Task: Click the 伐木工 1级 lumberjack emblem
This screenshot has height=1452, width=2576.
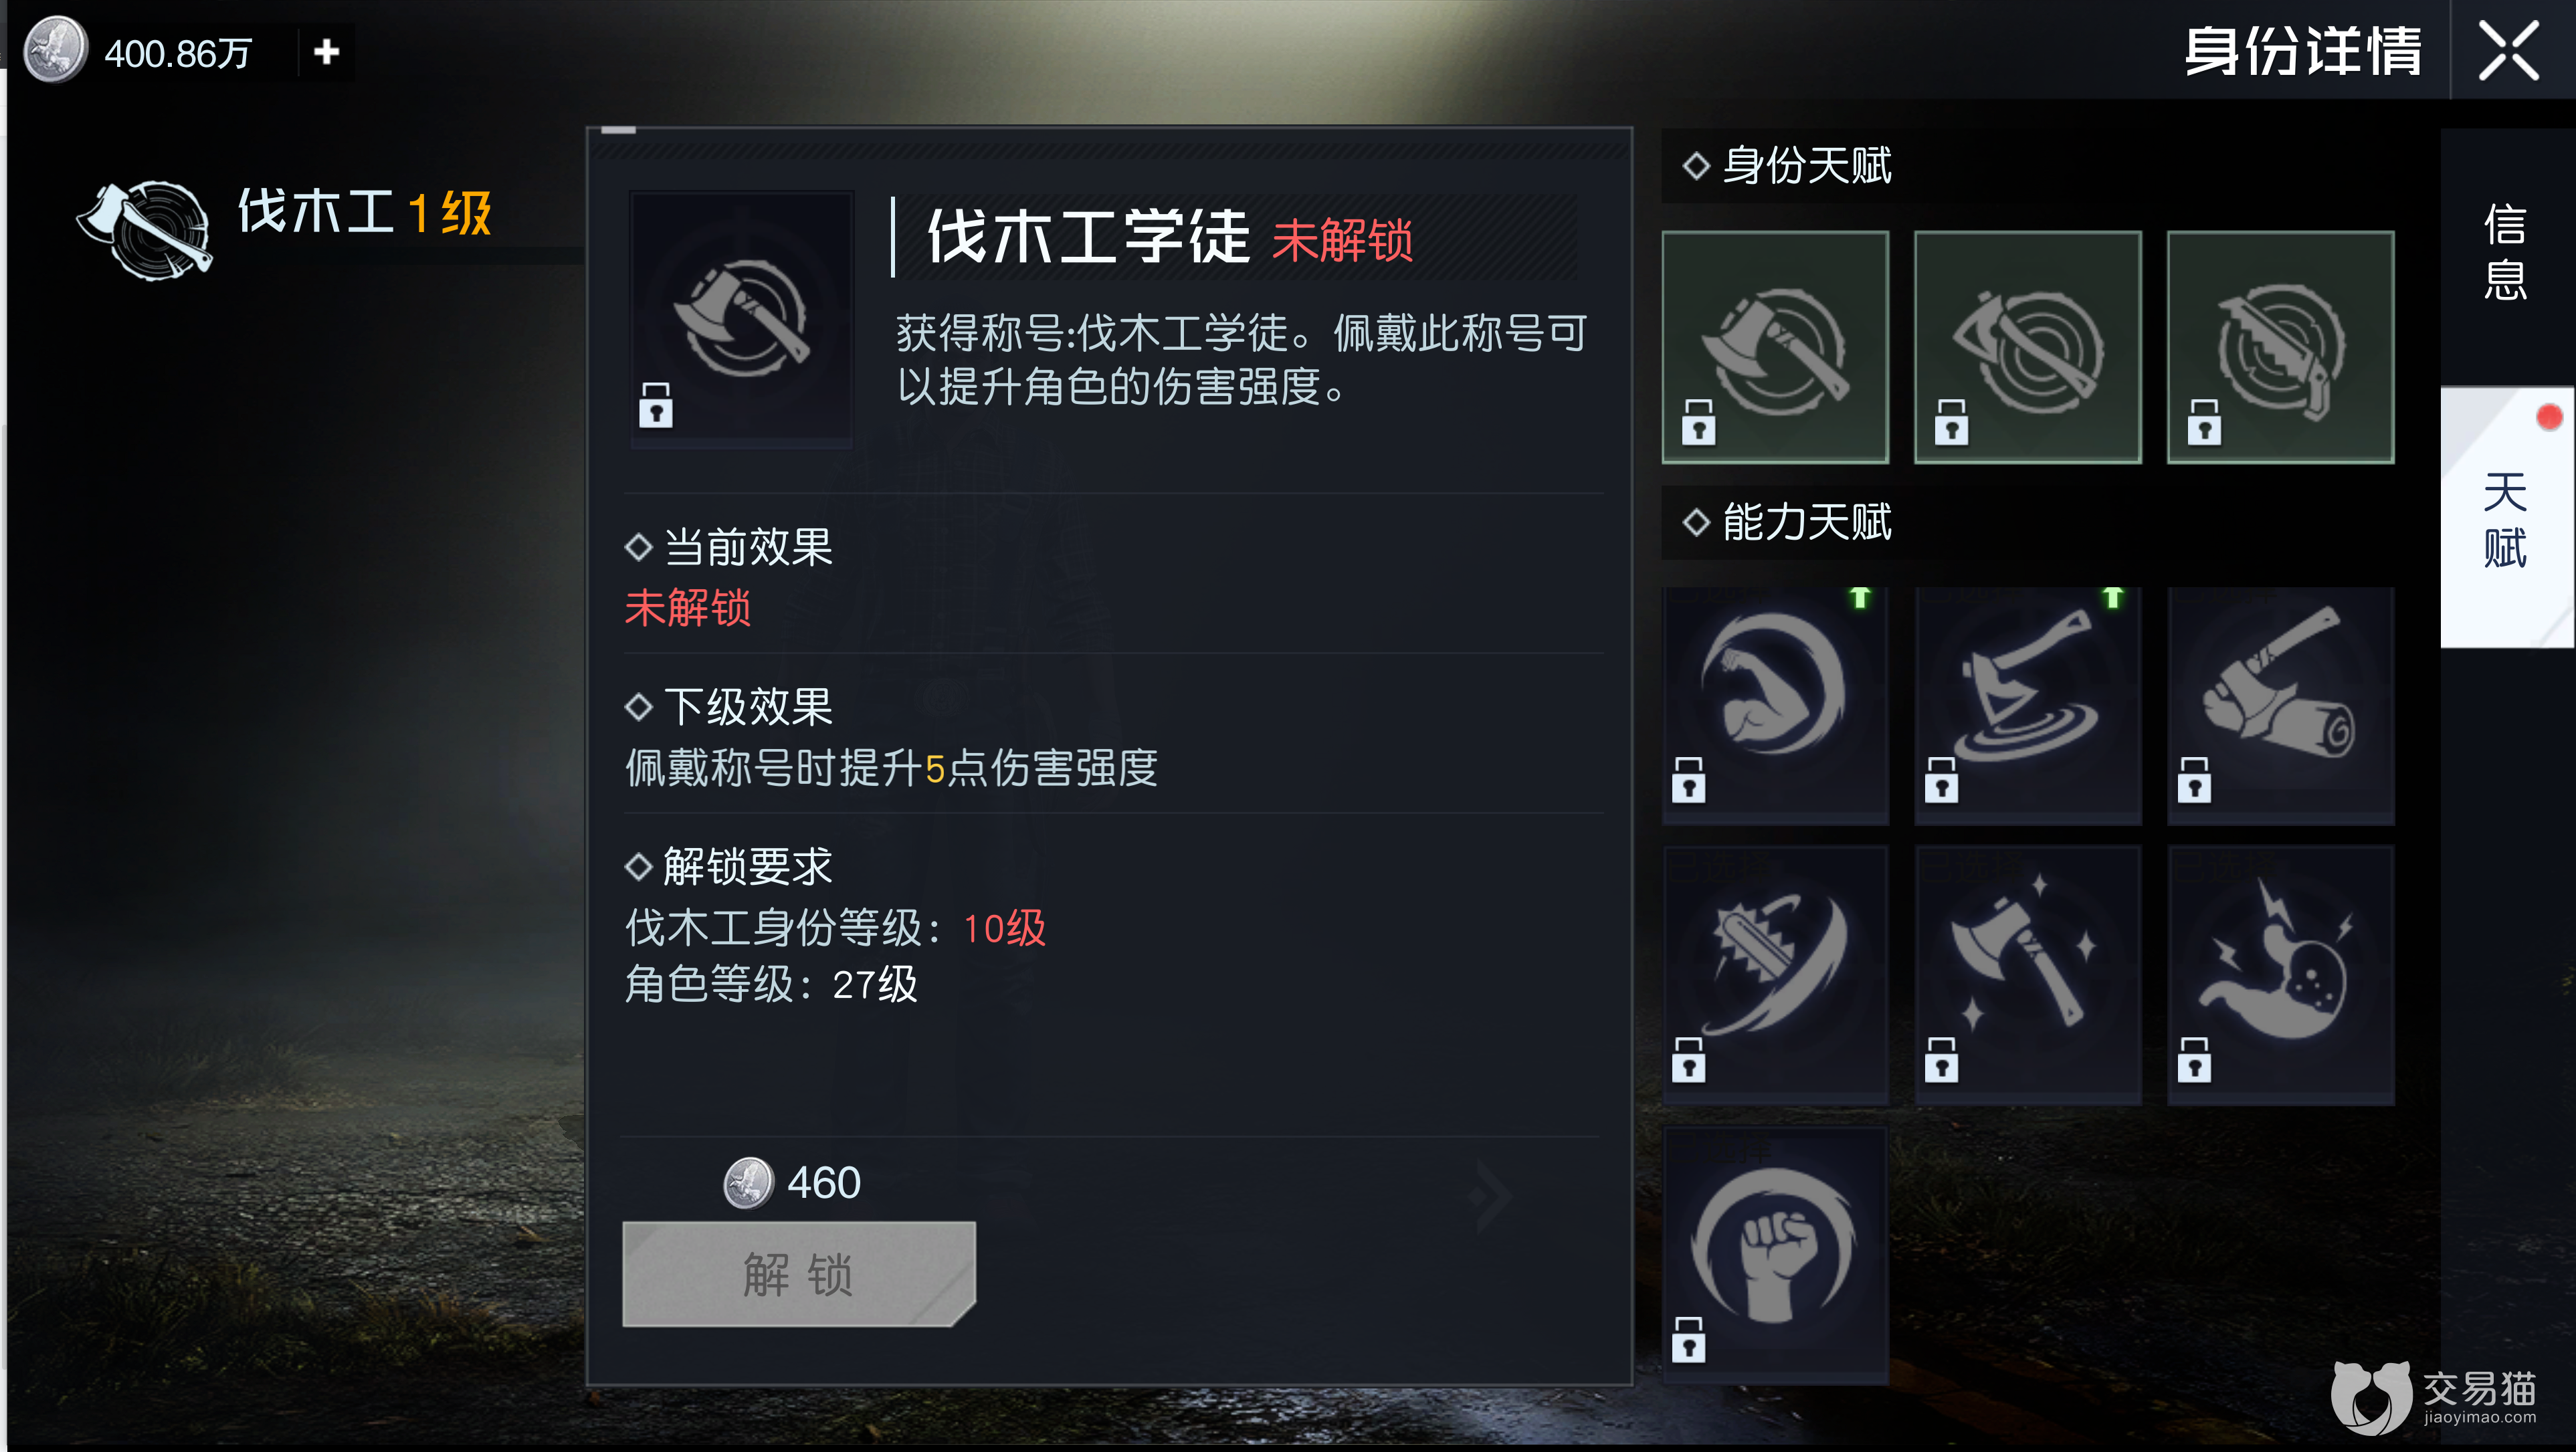Action: (x=146, y=228)
